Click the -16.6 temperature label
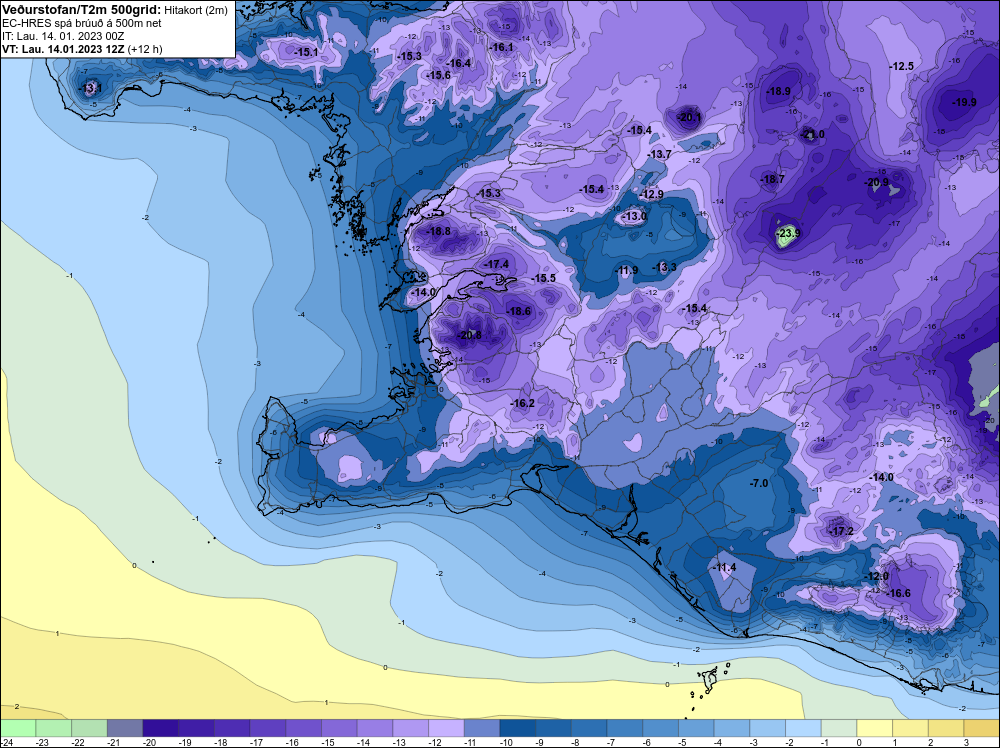Screen dimensions: 1000x748 [899, 593]
